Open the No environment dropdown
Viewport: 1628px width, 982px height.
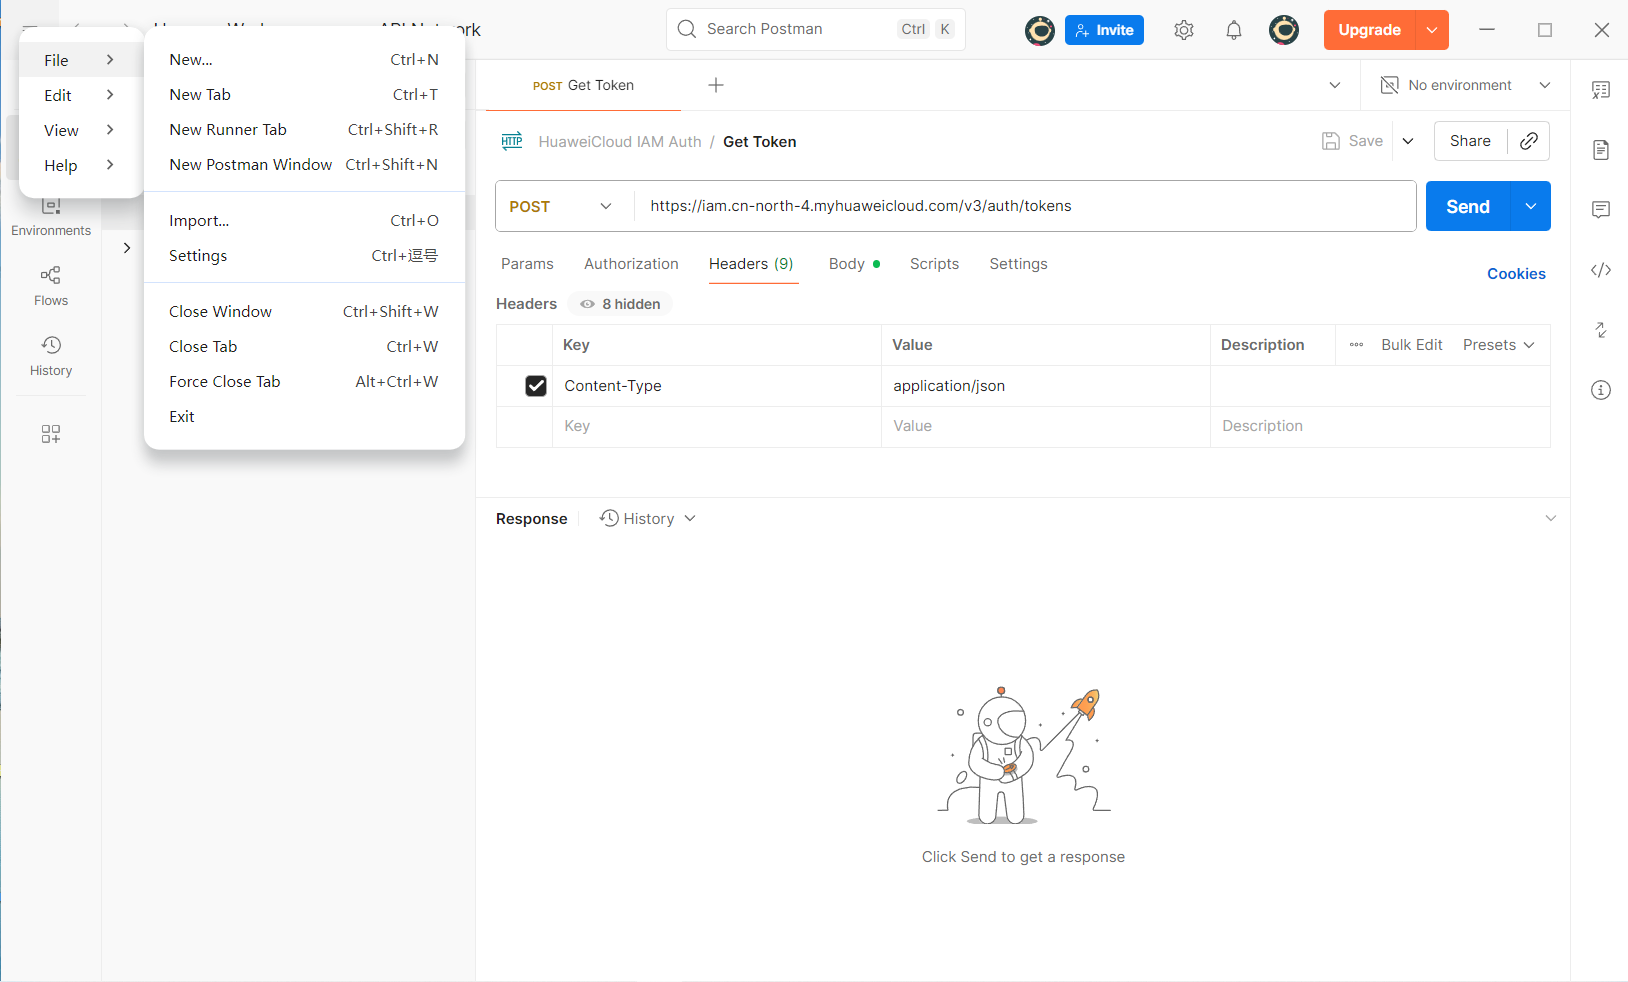(x=1466, y=85)
